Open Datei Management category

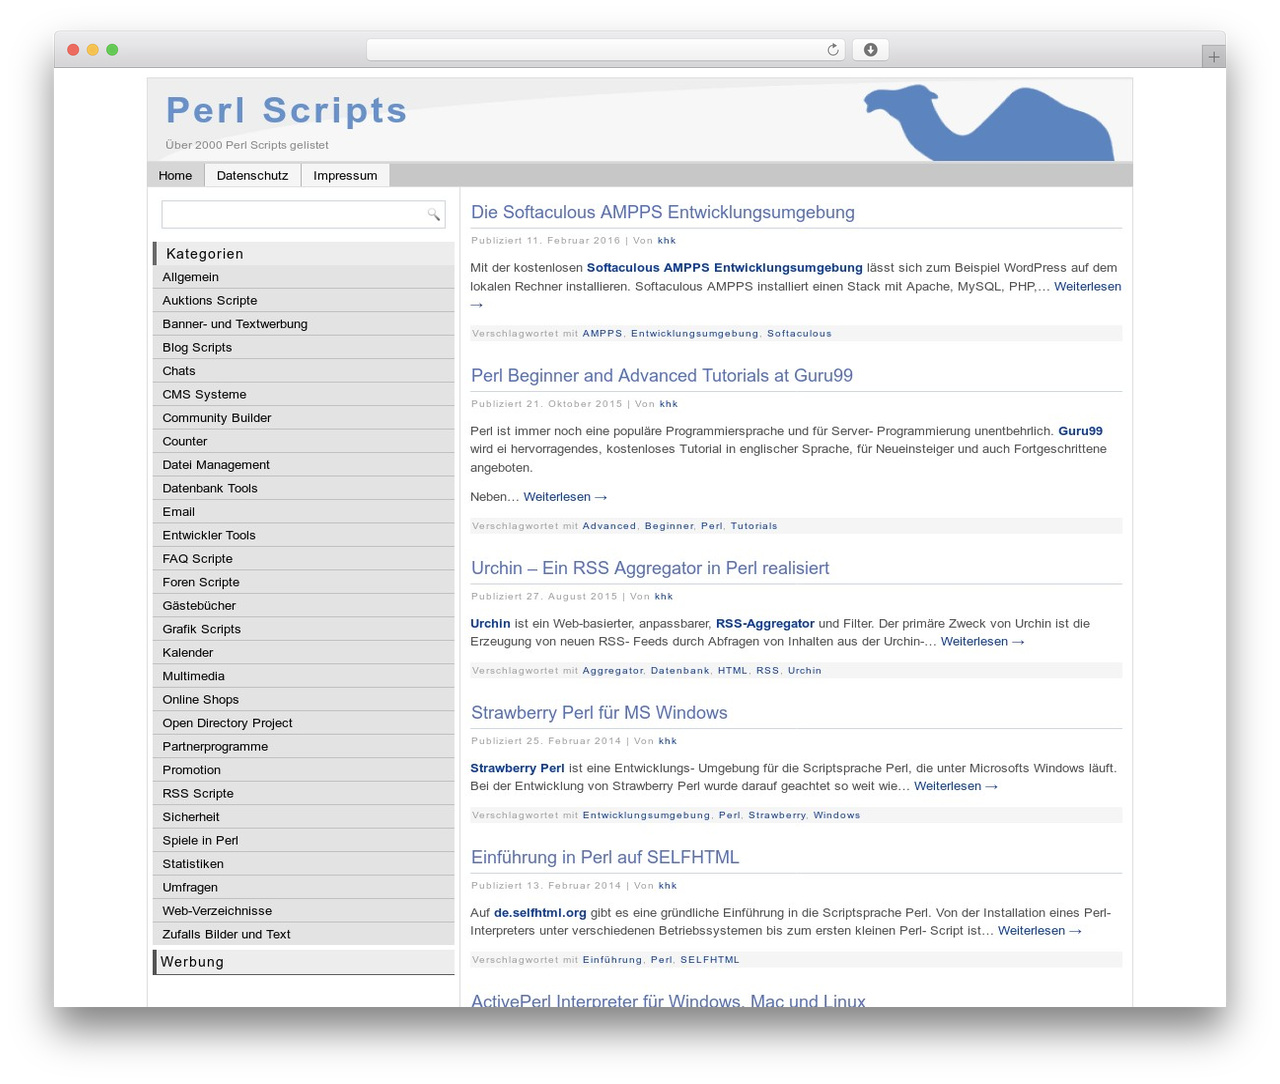coord(304,465)
